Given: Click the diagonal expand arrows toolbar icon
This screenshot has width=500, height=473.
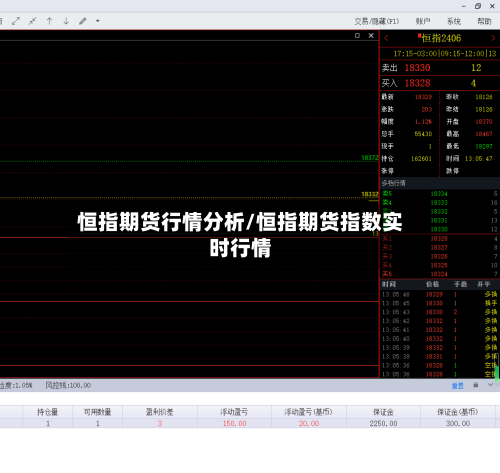Looking at the screenshot, I should [x=16, y=21].
